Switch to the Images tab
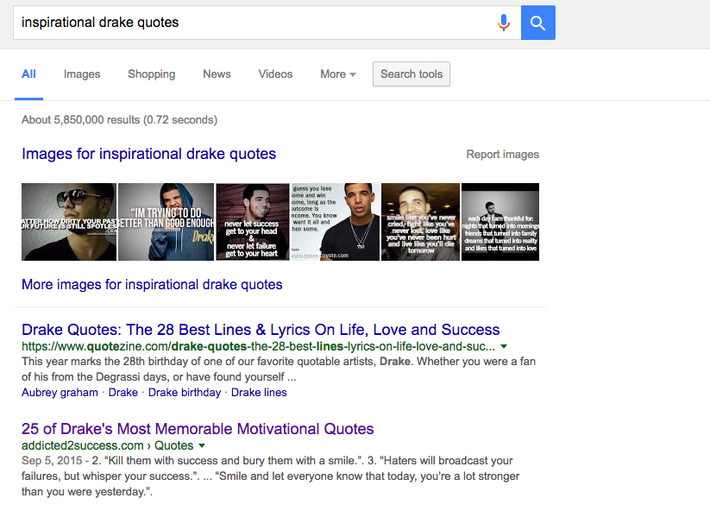710x506 pixels. tap(82, 74)
